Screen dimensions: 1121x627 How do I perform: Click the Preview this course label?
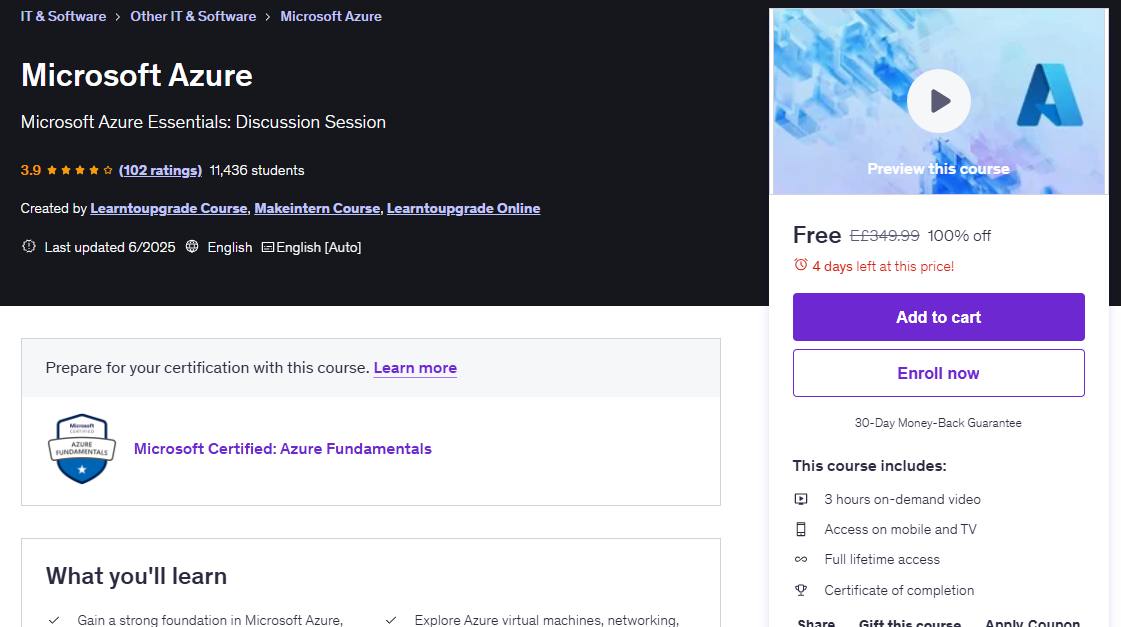point(938,169)
